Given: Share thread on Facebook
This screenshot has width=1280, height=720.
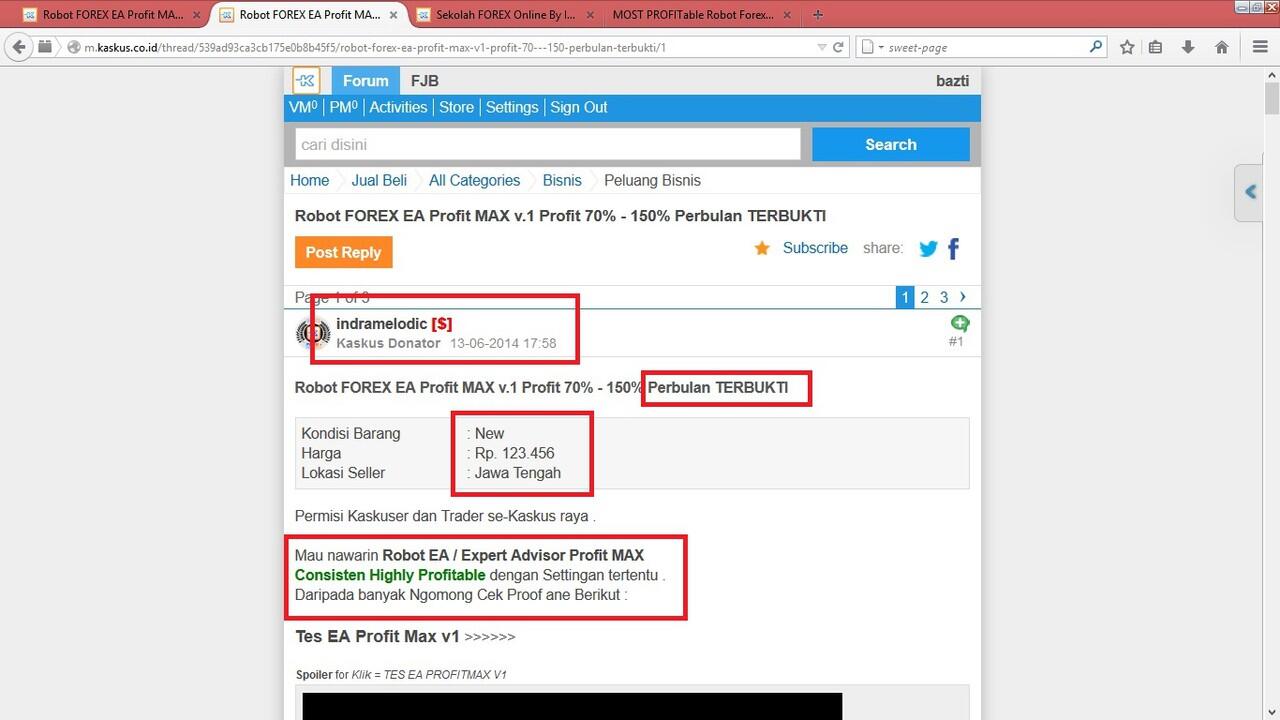Looking at the screenshot, I should click(x=953, y=249).
